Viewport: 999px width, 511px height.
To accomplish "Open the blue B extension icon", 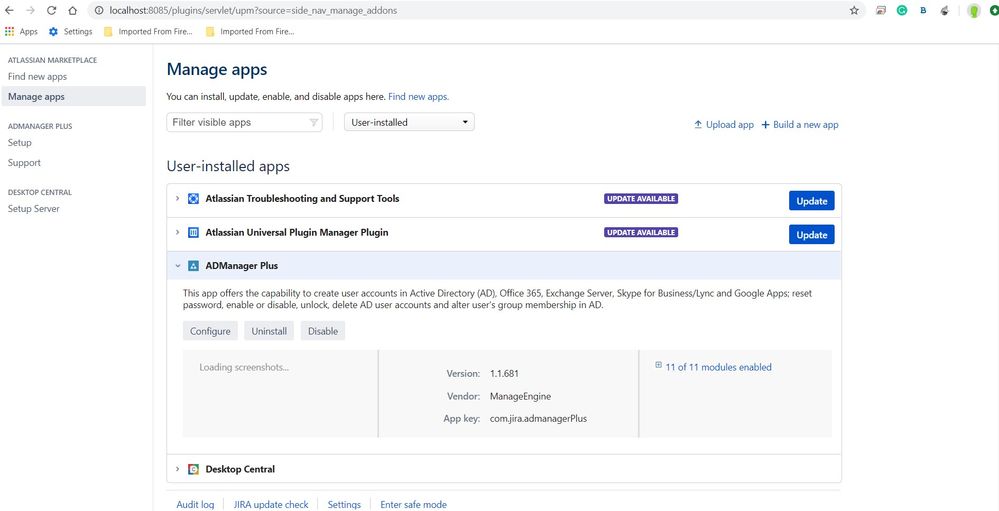I will click(923, 10).
